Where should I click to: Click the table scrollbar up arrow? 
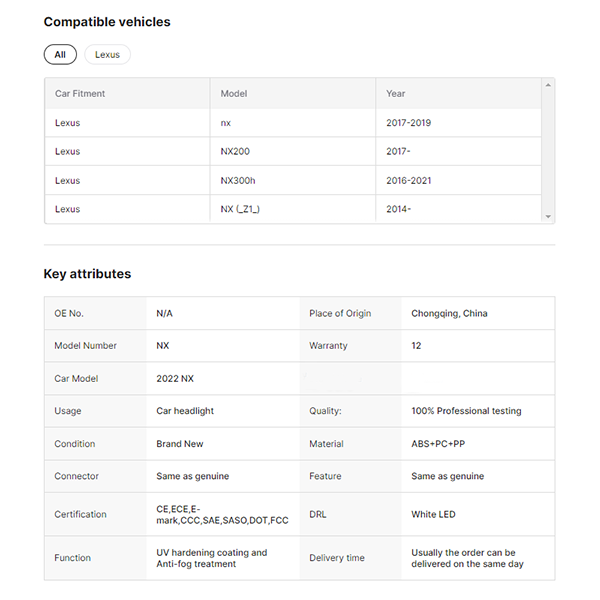click(x=548, y=85)
